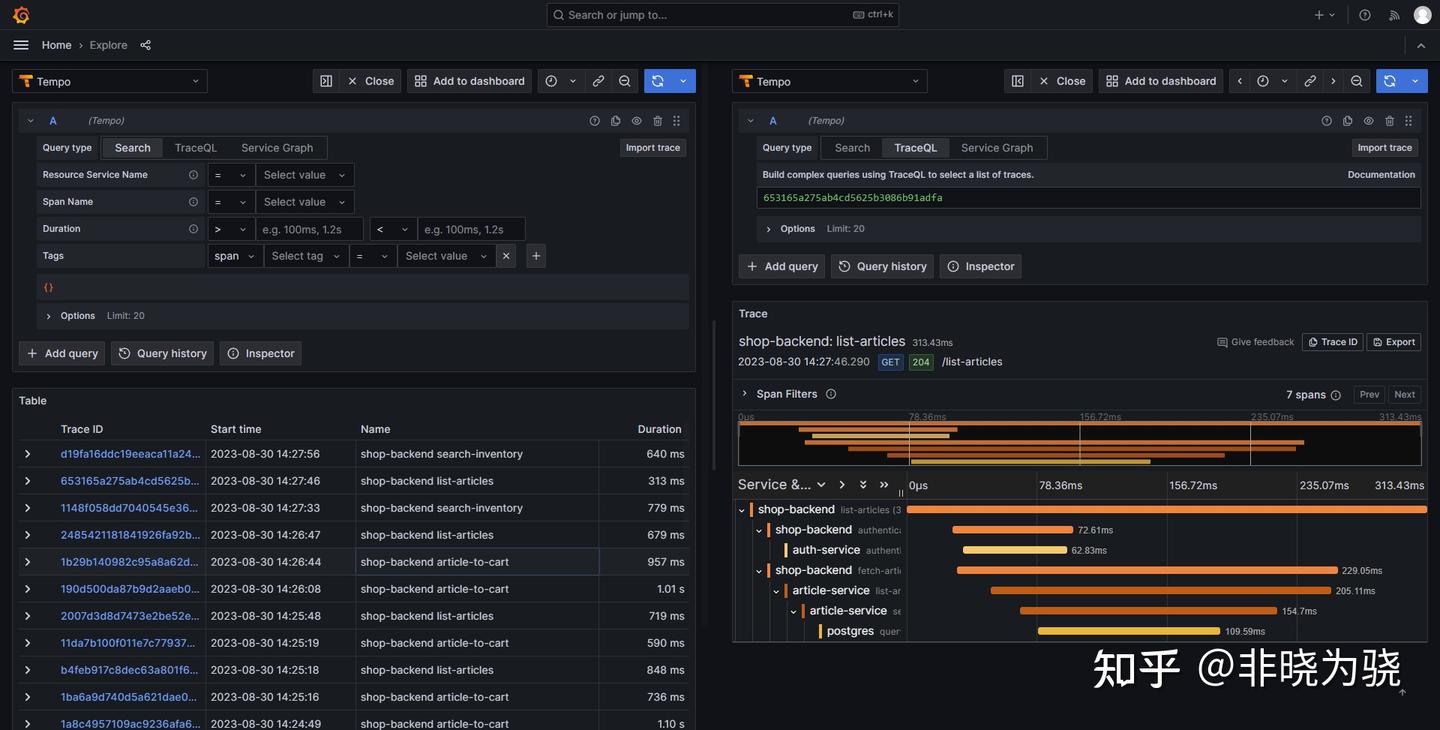This screenshot has width=1440, height=730.
Task: Duplicate left query A using copy icon
Action: (x=612, y=118)
